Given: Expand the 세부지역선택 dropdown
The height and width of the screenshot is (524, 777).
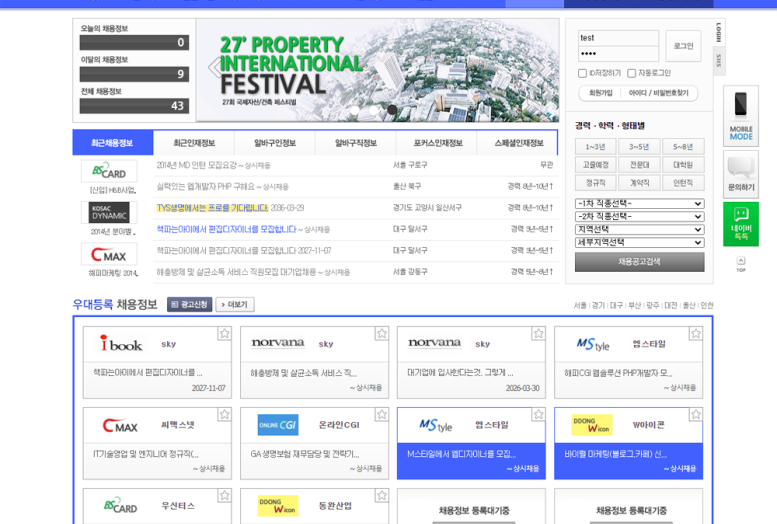Looking at the screenshot, I should click(x=639, y=242).
